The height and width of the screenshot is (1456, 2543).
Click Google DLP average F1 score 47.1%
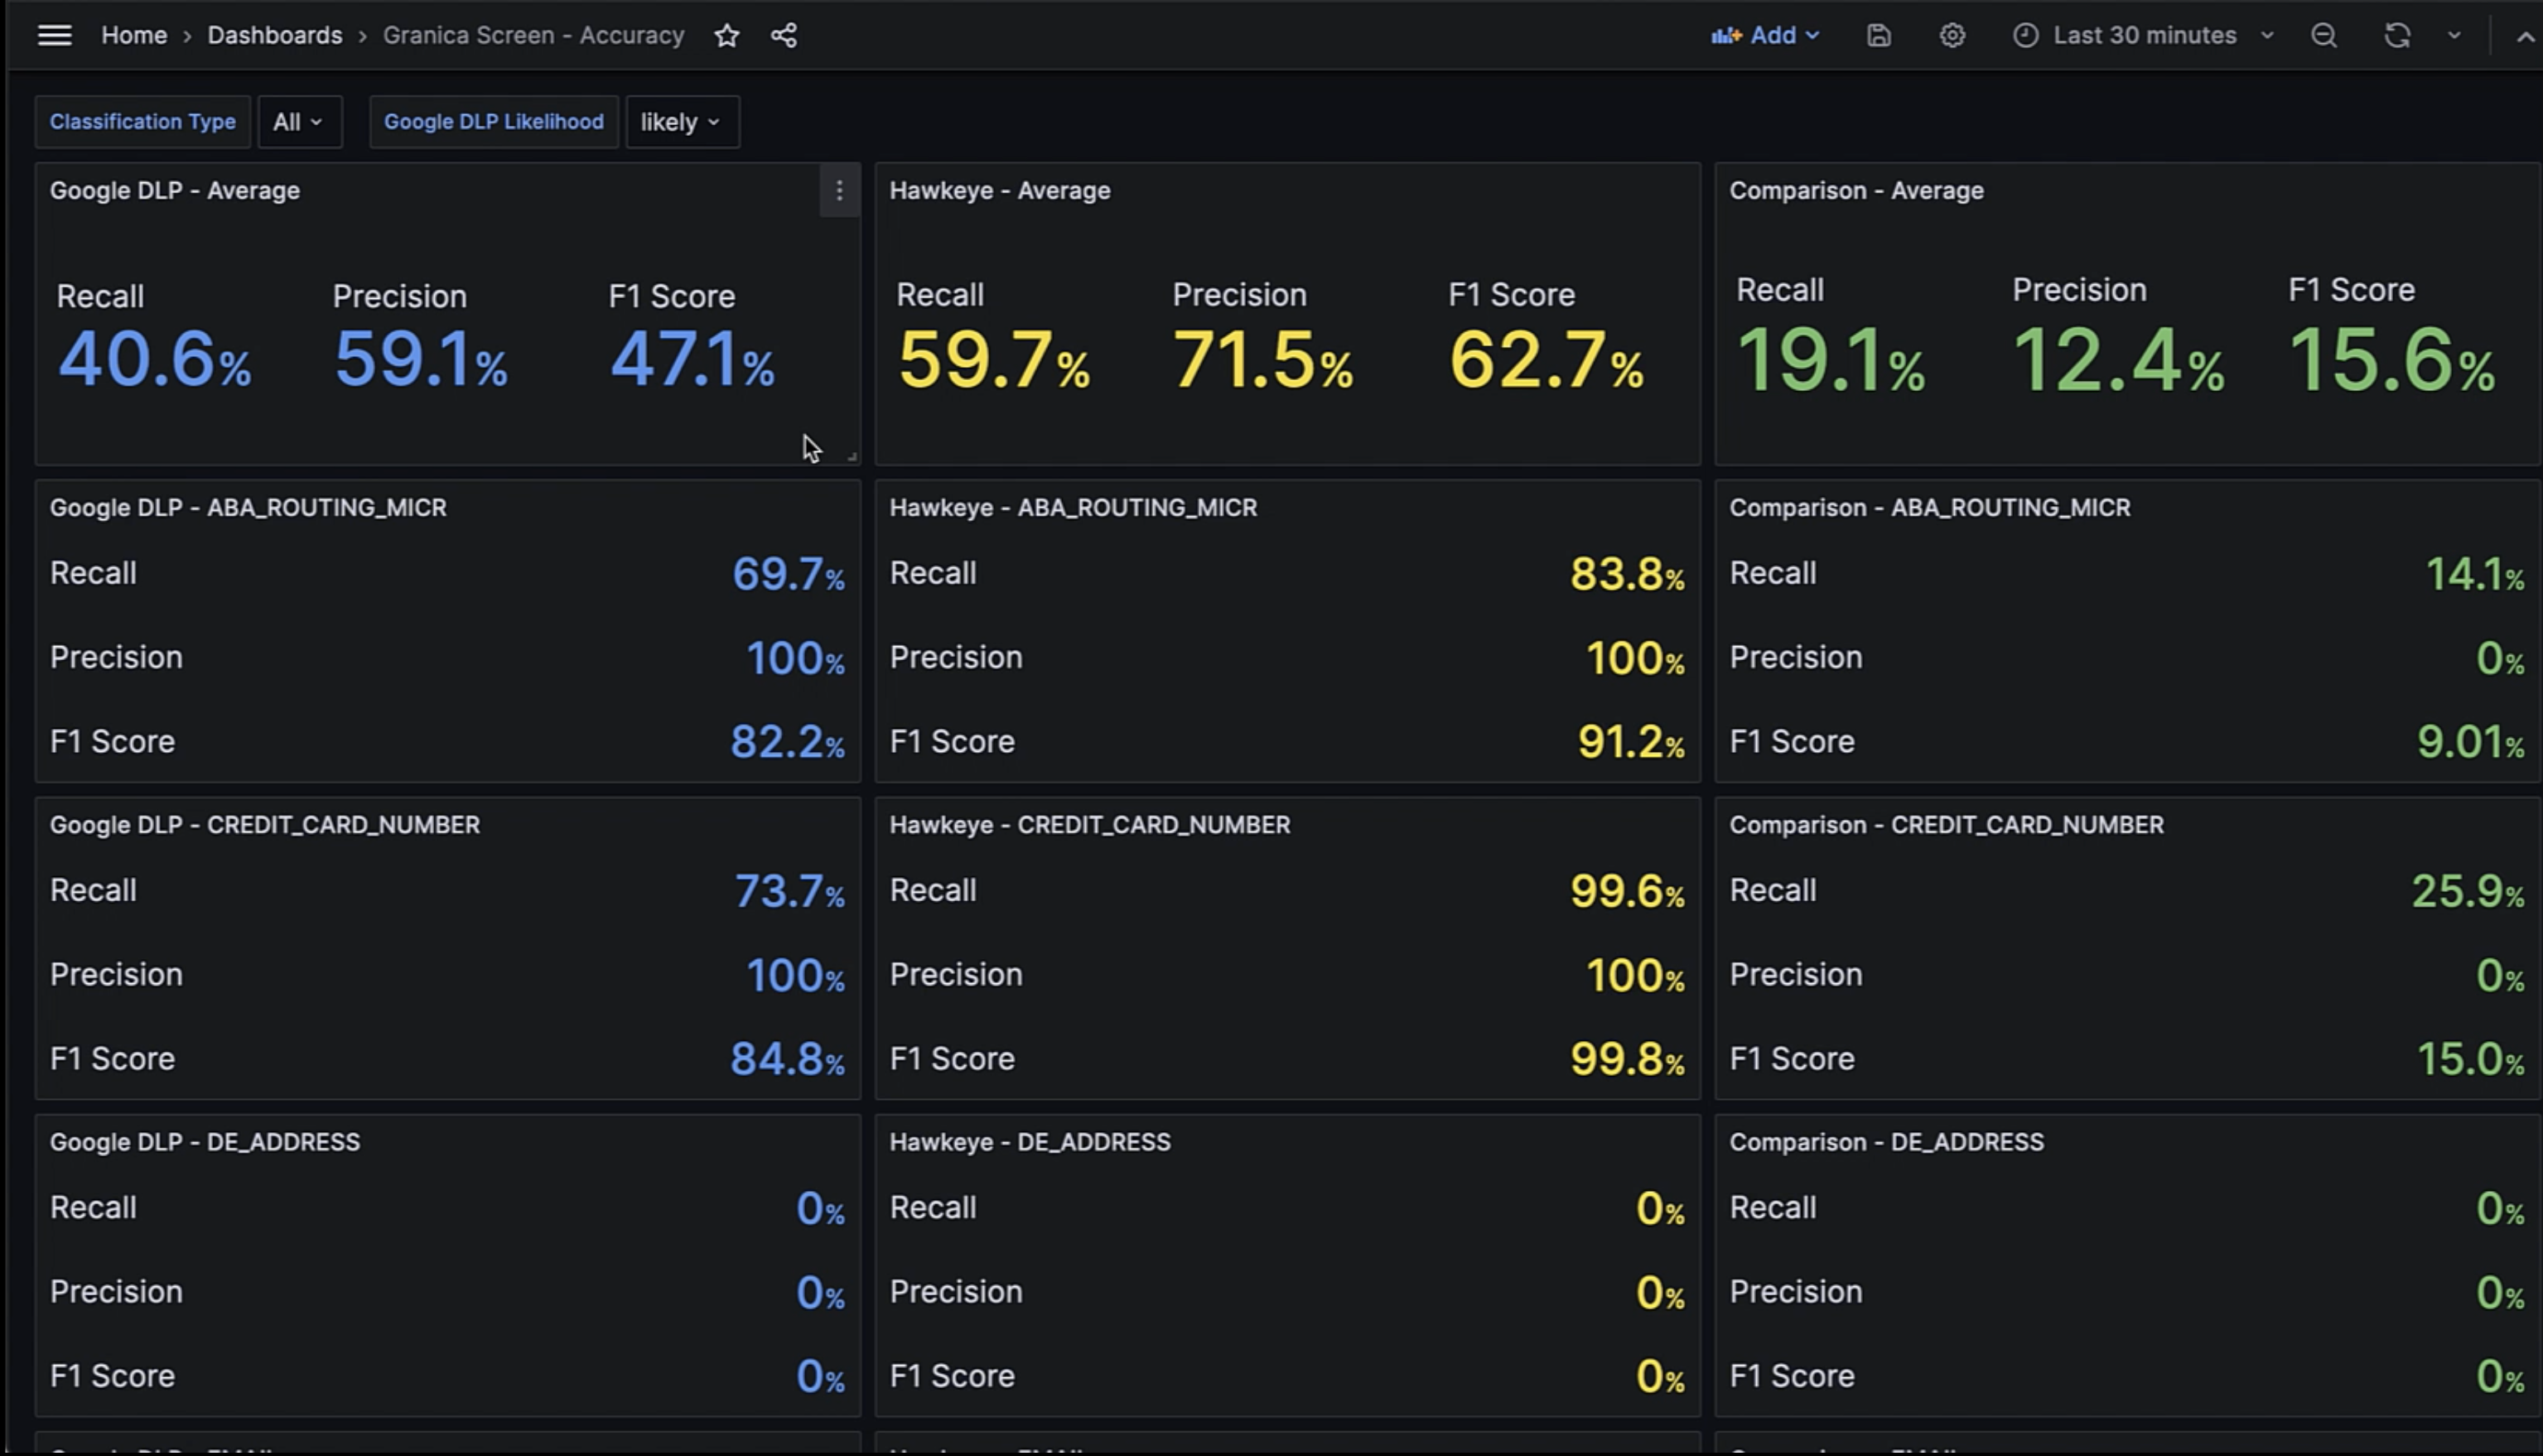(x=692, y=360)
